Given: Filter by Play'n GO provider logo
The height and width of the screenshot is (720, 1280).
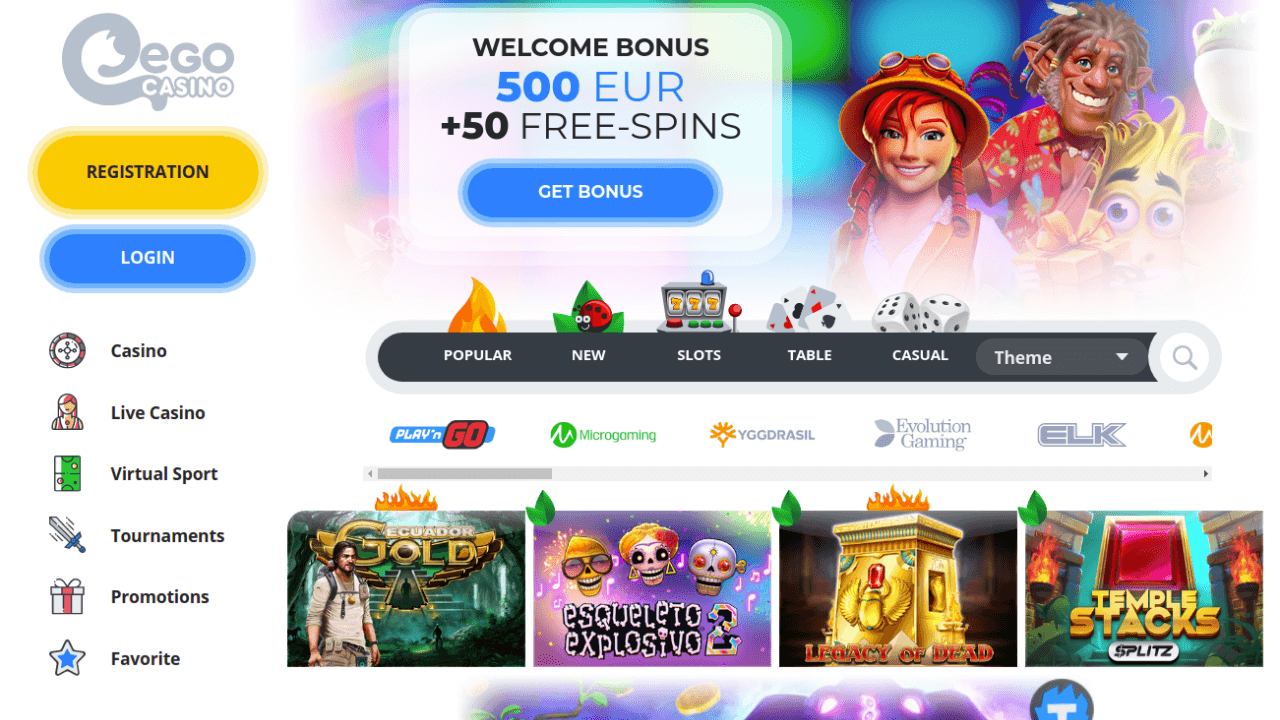Looking at the screenshot, I should [x=442, y=435].
